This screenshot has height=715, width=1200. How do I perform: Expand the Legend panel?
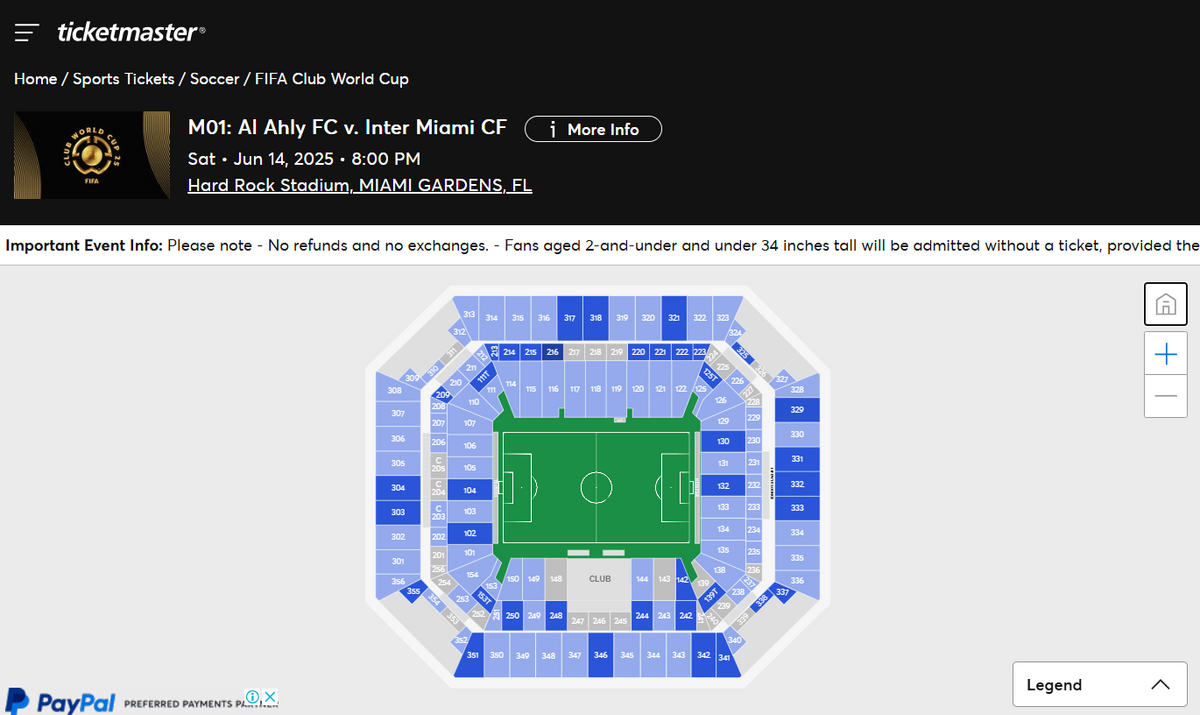[1099, 685]
